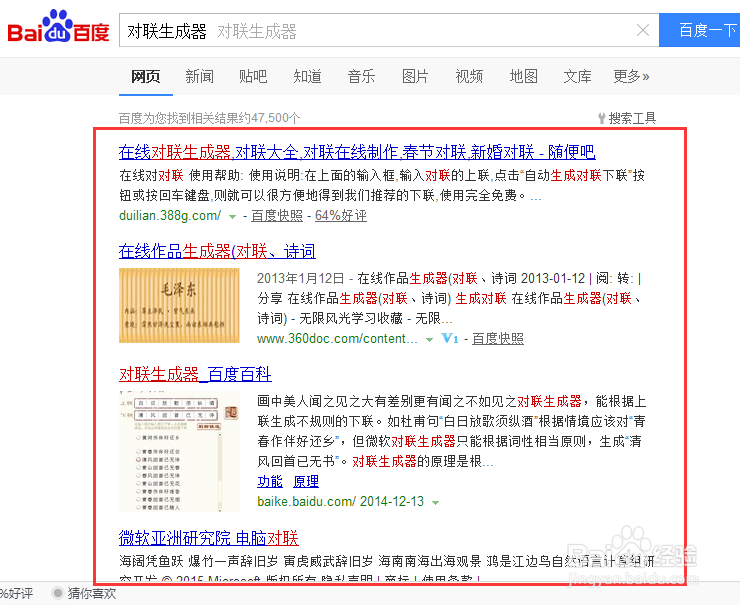Viewport: 740px width, 605px height.
Task: Open the 视频 tab
Action: [x=469, y=76]
